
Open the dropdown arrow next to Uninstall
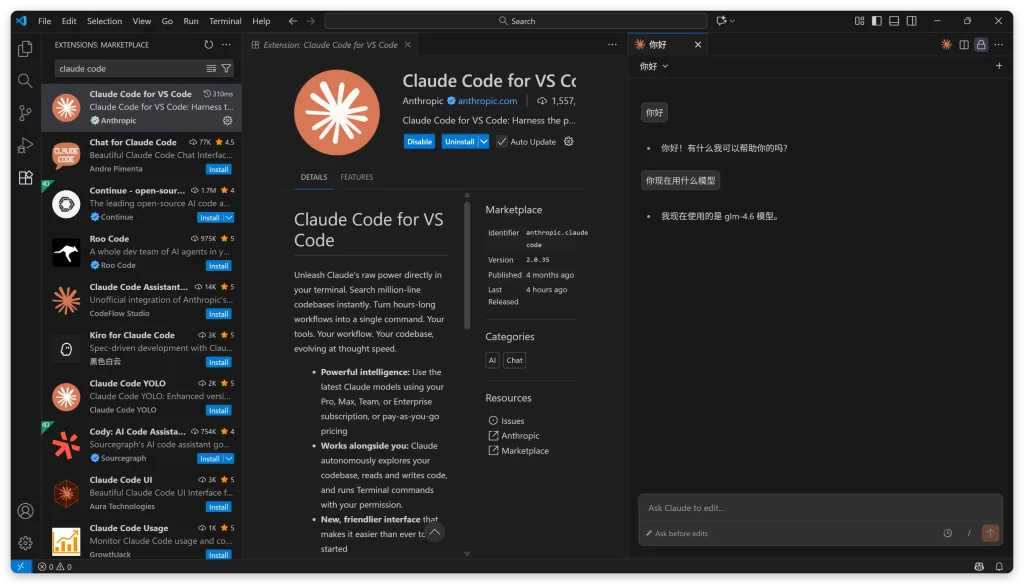(484, 142)
